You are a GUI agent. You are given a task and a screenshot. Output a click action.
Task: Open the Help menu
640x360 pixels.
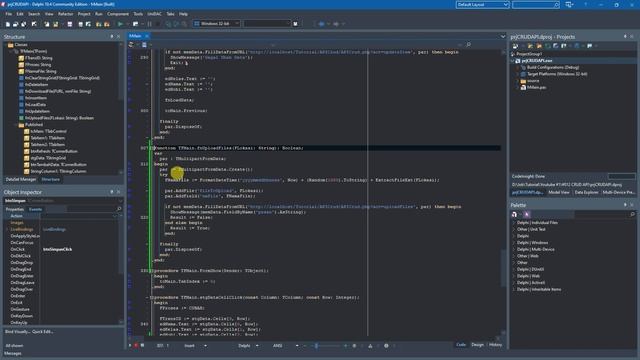[183, 14]
